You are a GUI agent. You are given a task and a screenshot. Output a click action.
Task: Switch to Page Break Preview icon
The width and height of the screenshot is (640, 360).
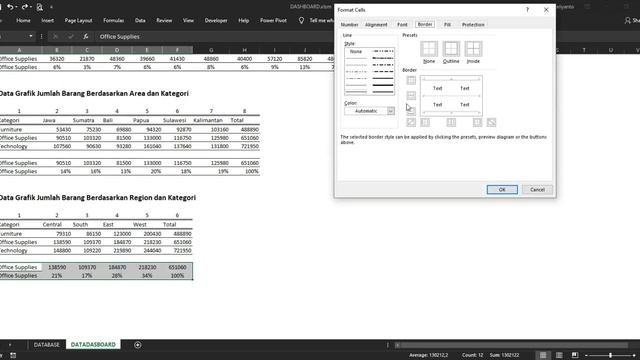coord(575,355)
